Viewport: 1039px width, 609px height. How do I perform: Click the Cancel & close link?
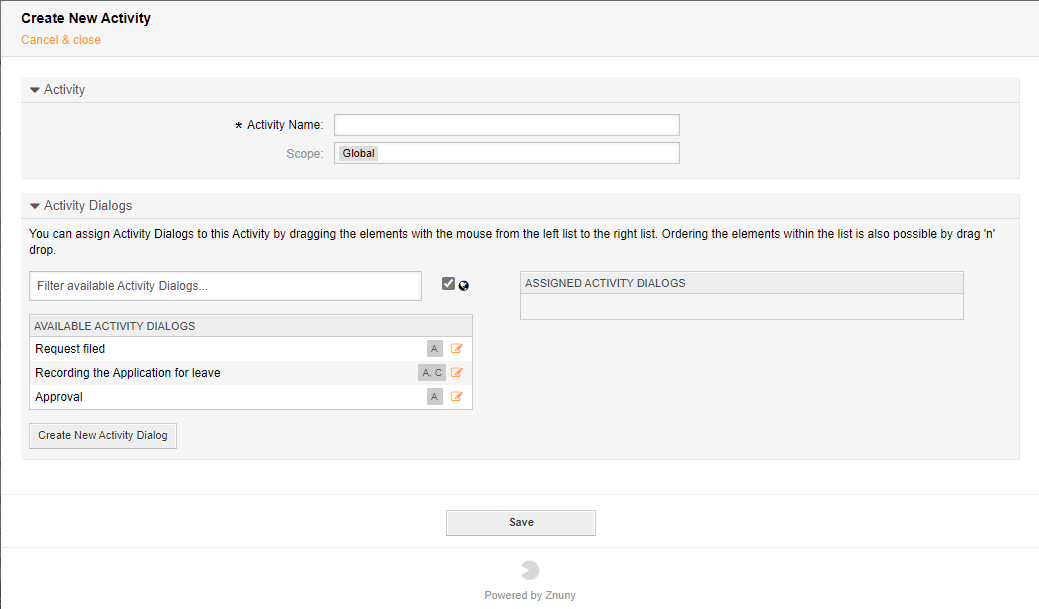60,39
